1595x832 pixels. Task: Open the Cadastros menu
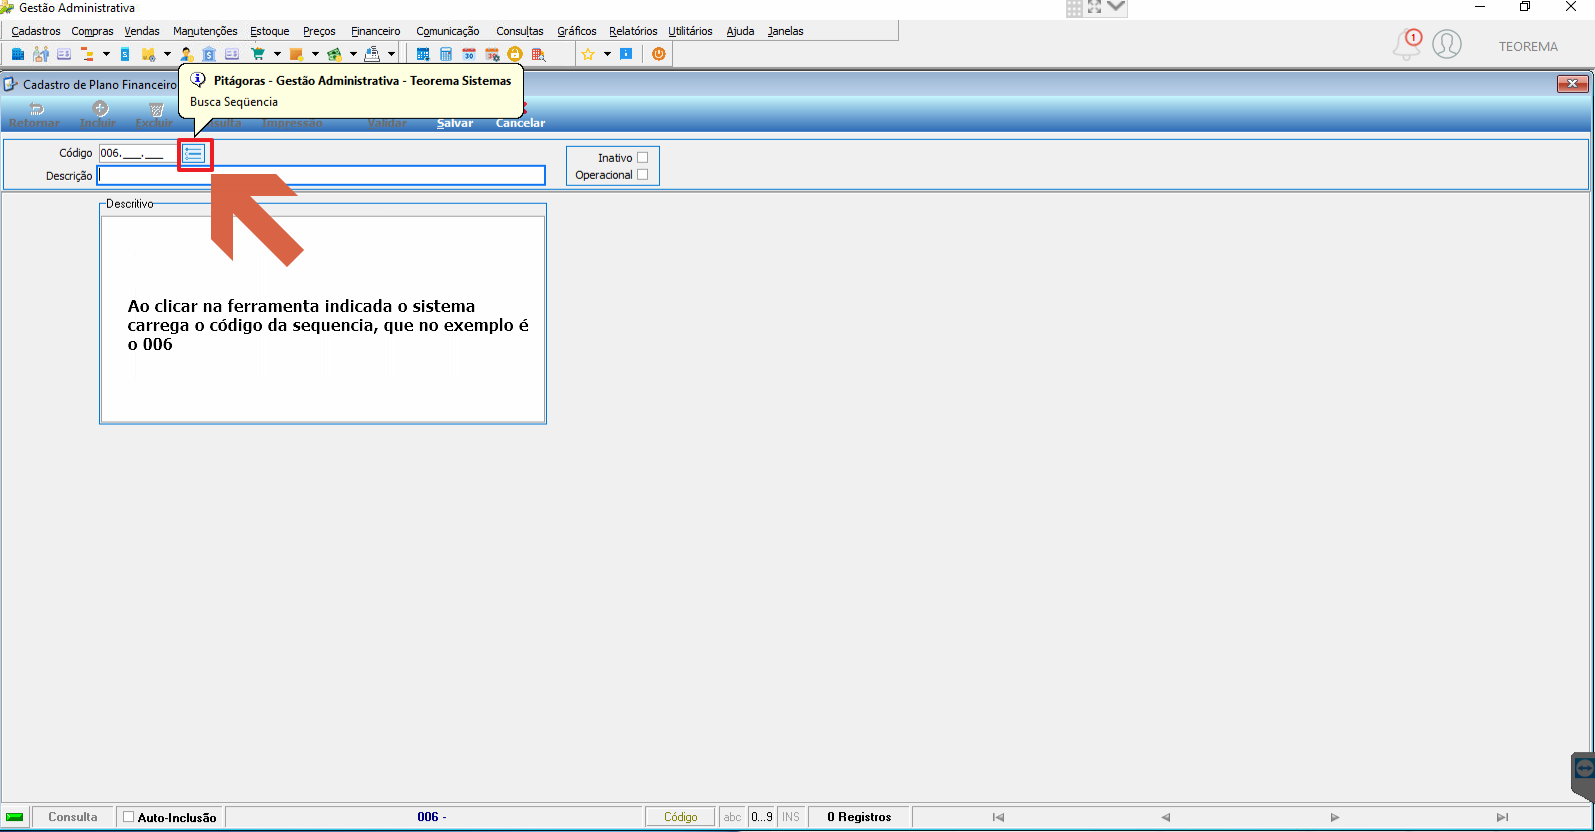coord(36,31)
